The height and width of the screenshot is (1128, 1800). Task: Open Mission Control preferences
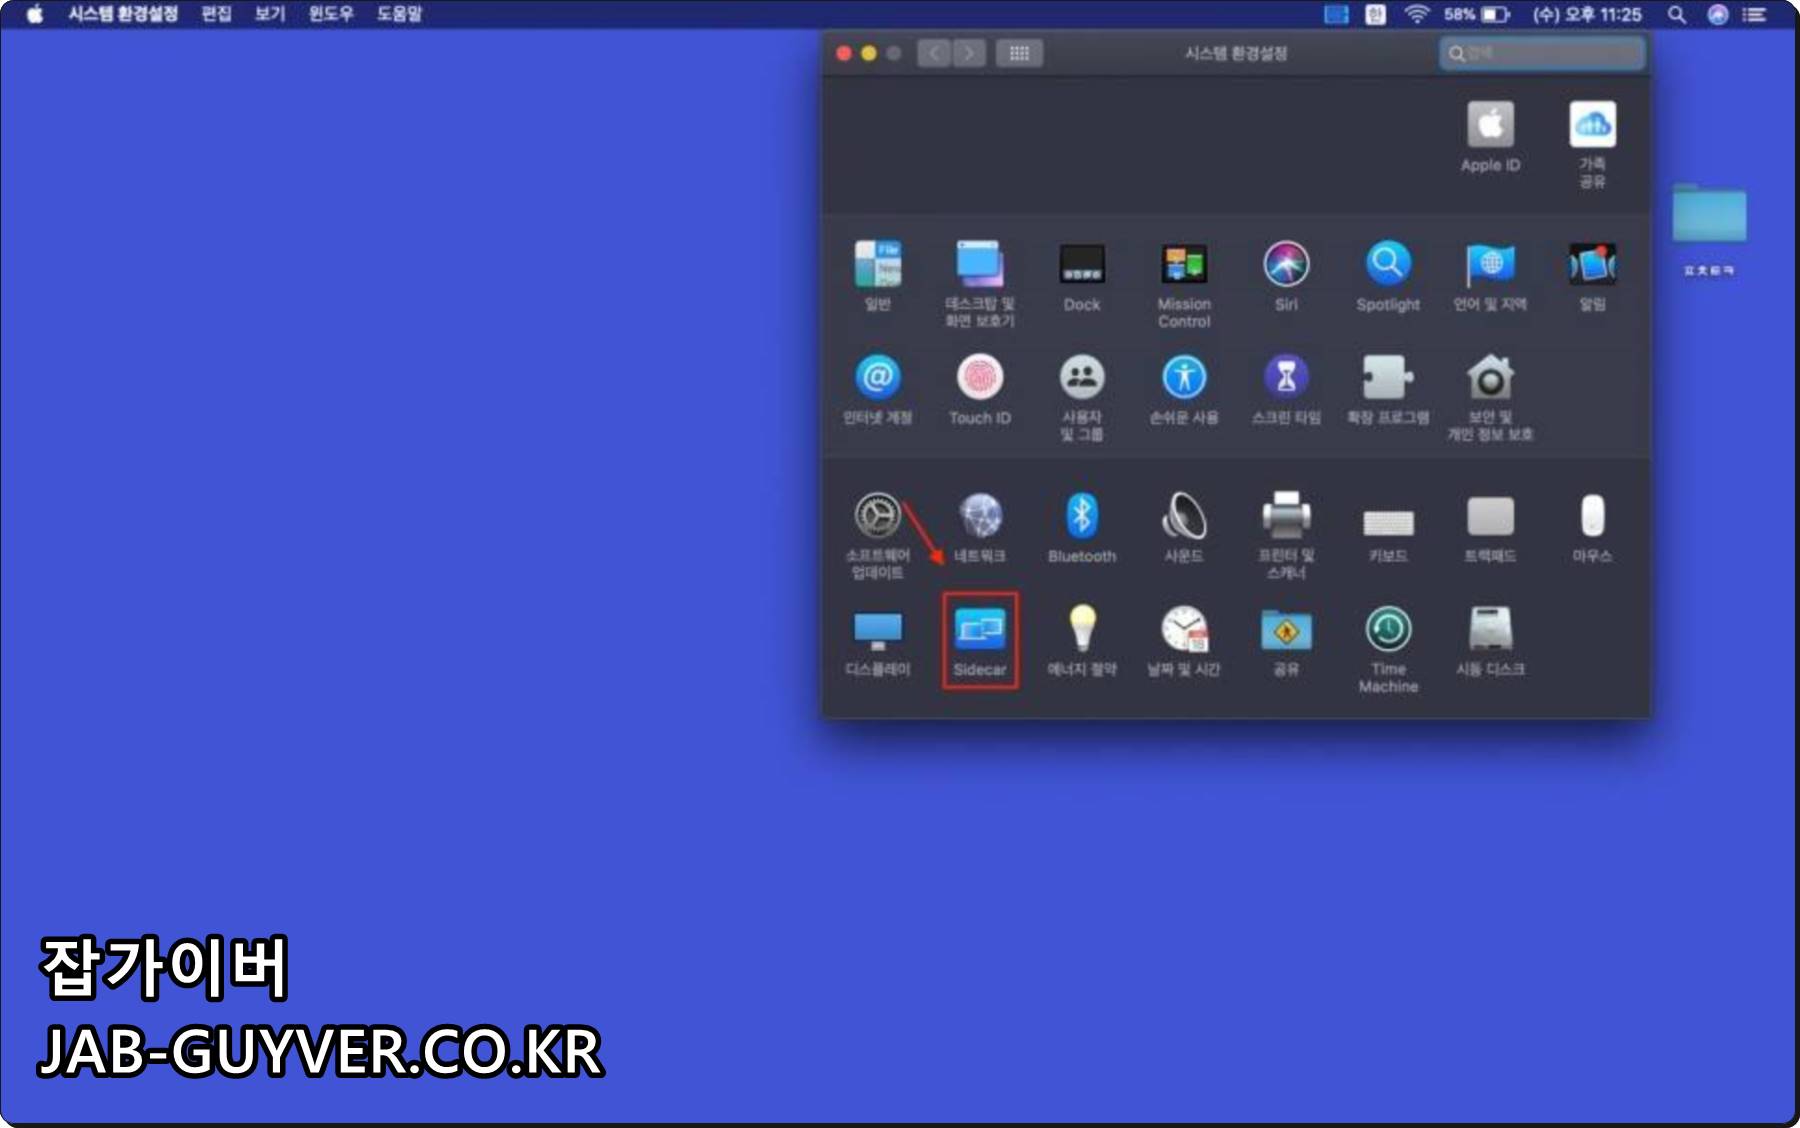pyautogui.click(x=1184, y=284)
